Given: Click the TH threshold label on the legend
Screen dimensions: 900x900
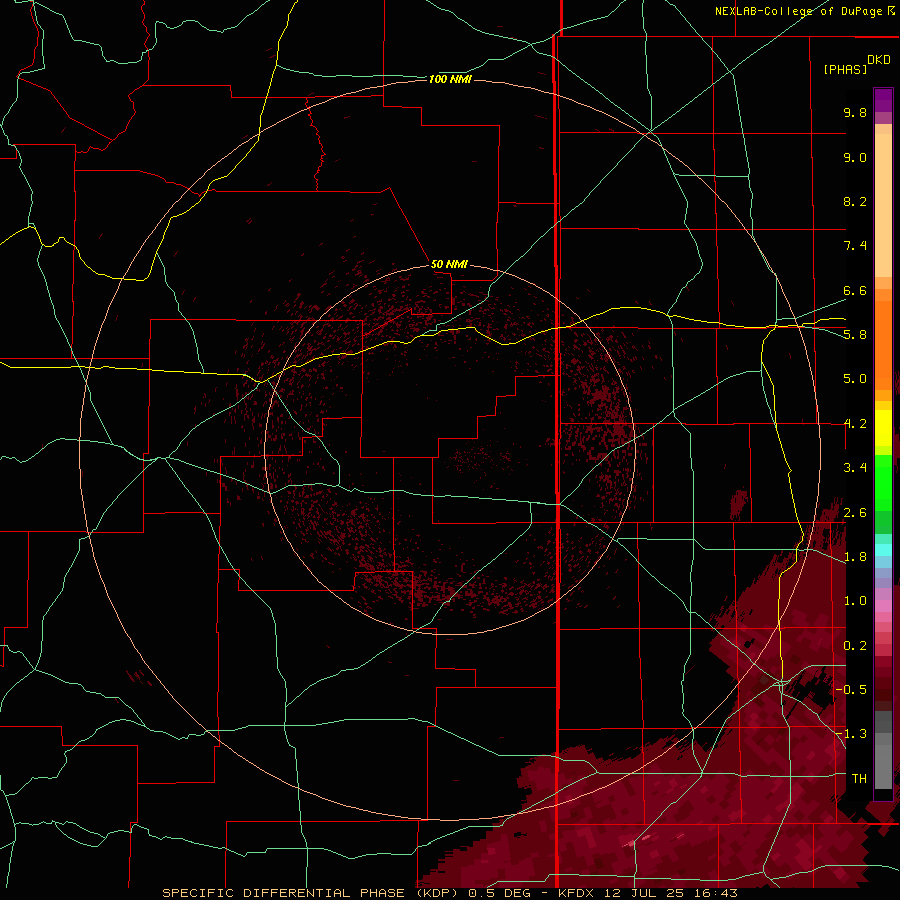Looking at the screenshot, I should [x=859, y=778].
